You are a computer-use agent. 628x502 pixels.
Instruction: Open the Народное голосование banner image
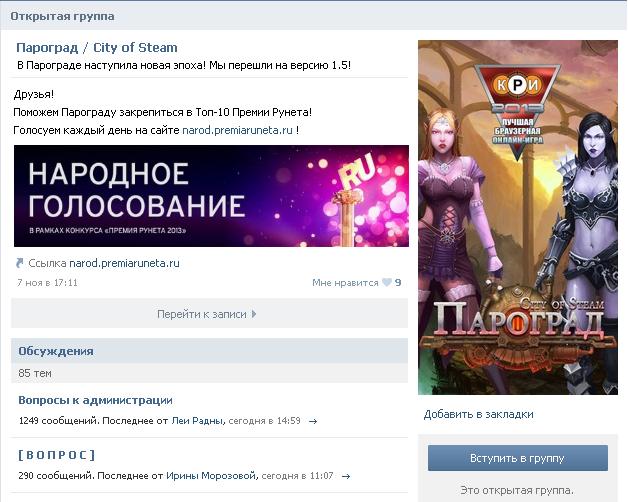coord(211,196)
